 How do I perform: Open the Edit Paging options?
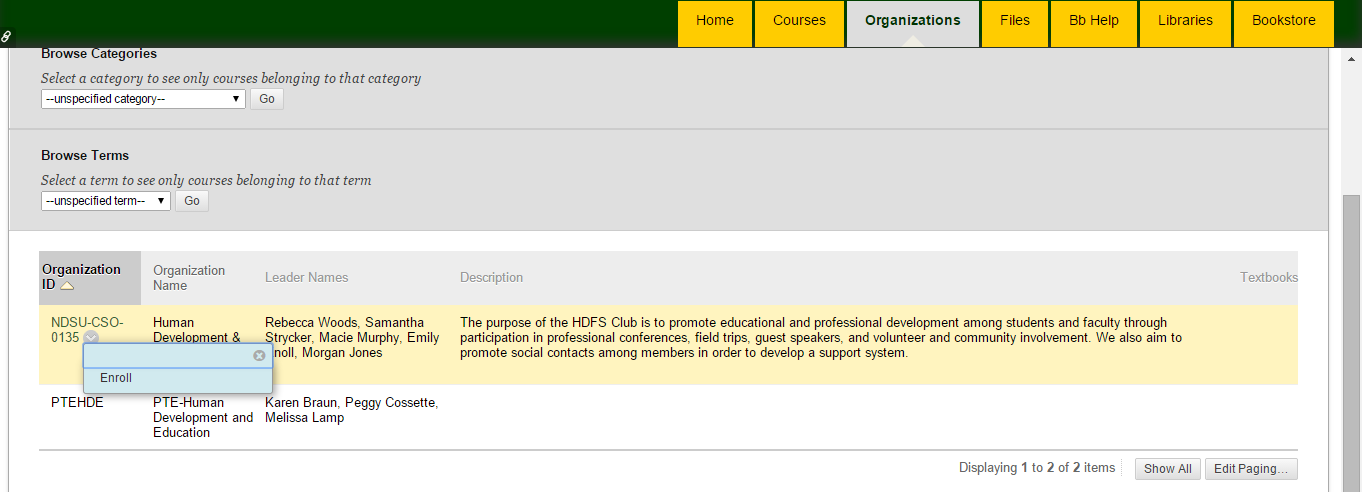pos(1251,468)
